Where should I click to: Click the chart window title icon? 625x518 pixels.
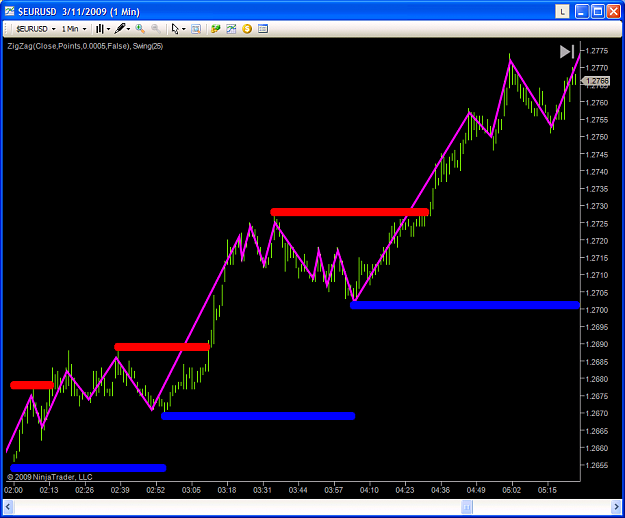(10, 12)
